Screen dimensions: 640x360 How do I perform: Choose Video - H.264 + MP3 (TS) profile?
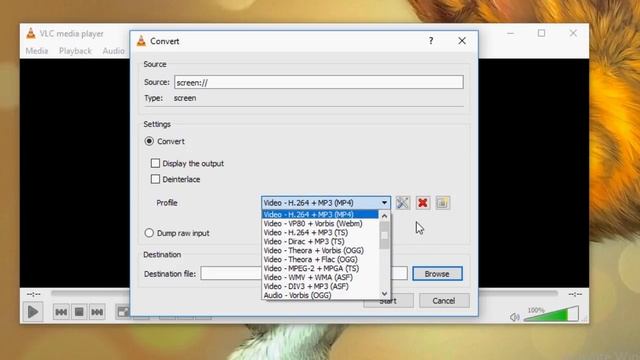point(320,232)
